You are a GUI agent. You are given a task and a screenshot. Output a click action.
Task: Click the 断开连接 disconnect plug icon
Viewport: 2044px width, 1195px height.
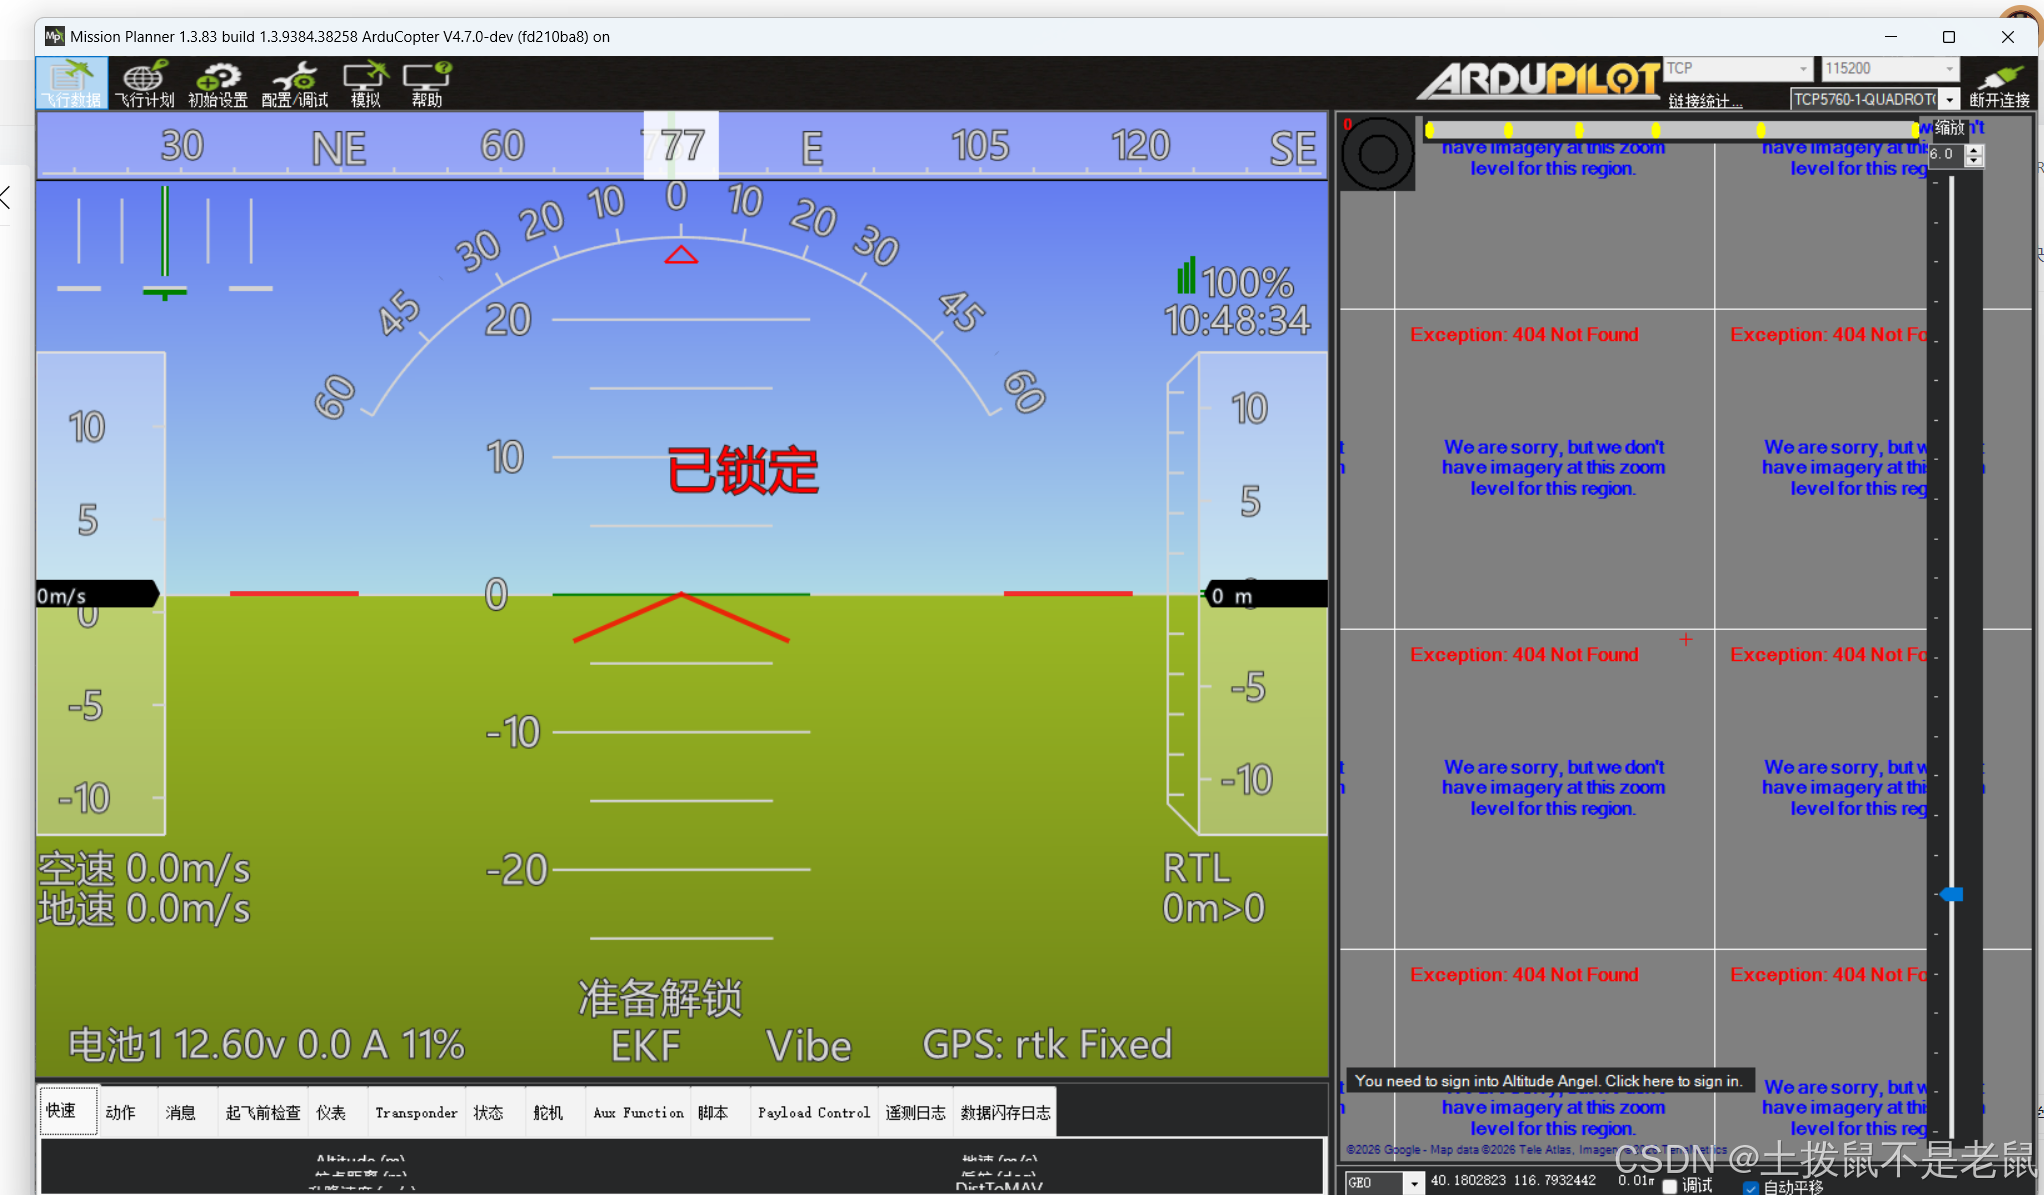(x=1998, y=83)
